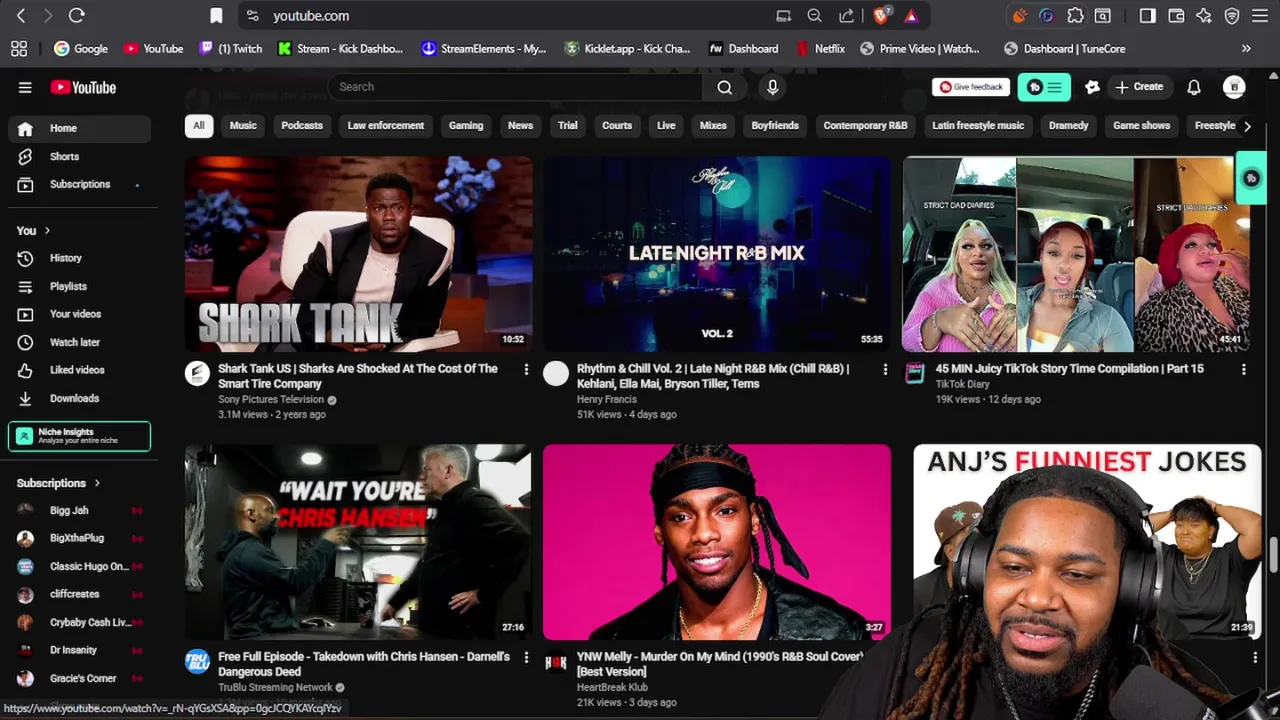This screenshot has width=1280, height=720.
Task: Expand the You section chevron
Action: pyautogui.click(x=47, y=231)
